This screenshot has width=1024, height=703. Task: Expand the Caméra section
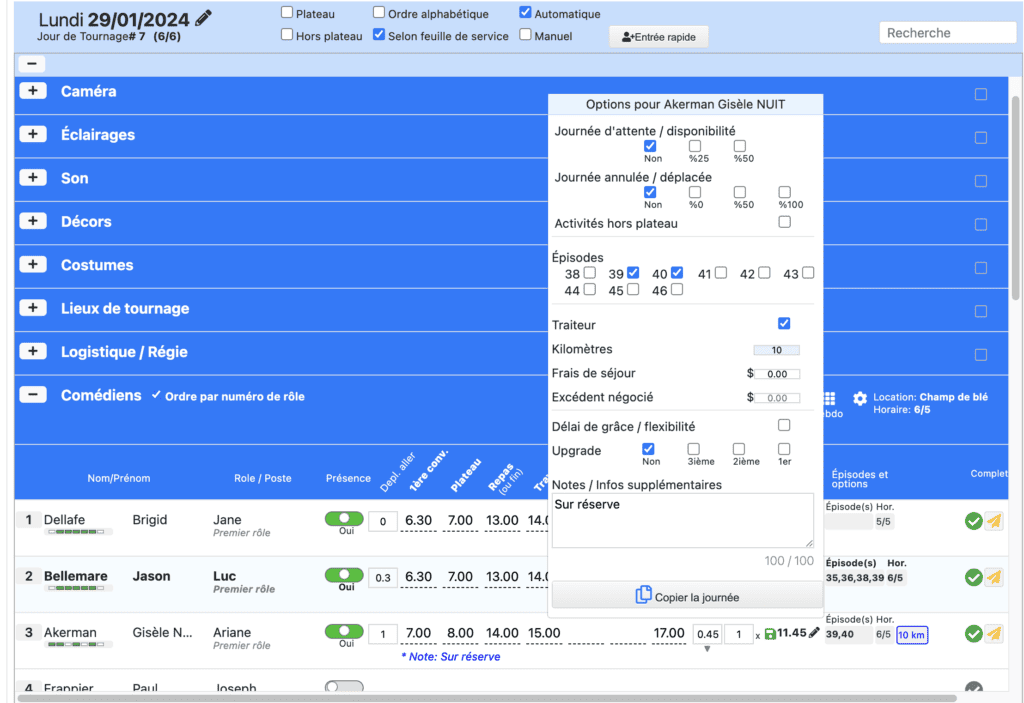[33, 91]
